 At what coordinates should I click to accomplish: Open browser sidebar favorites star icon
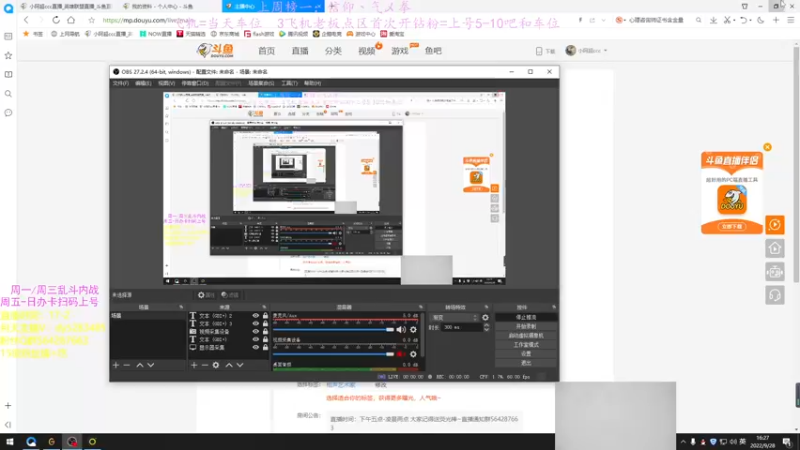pos(8,56)
